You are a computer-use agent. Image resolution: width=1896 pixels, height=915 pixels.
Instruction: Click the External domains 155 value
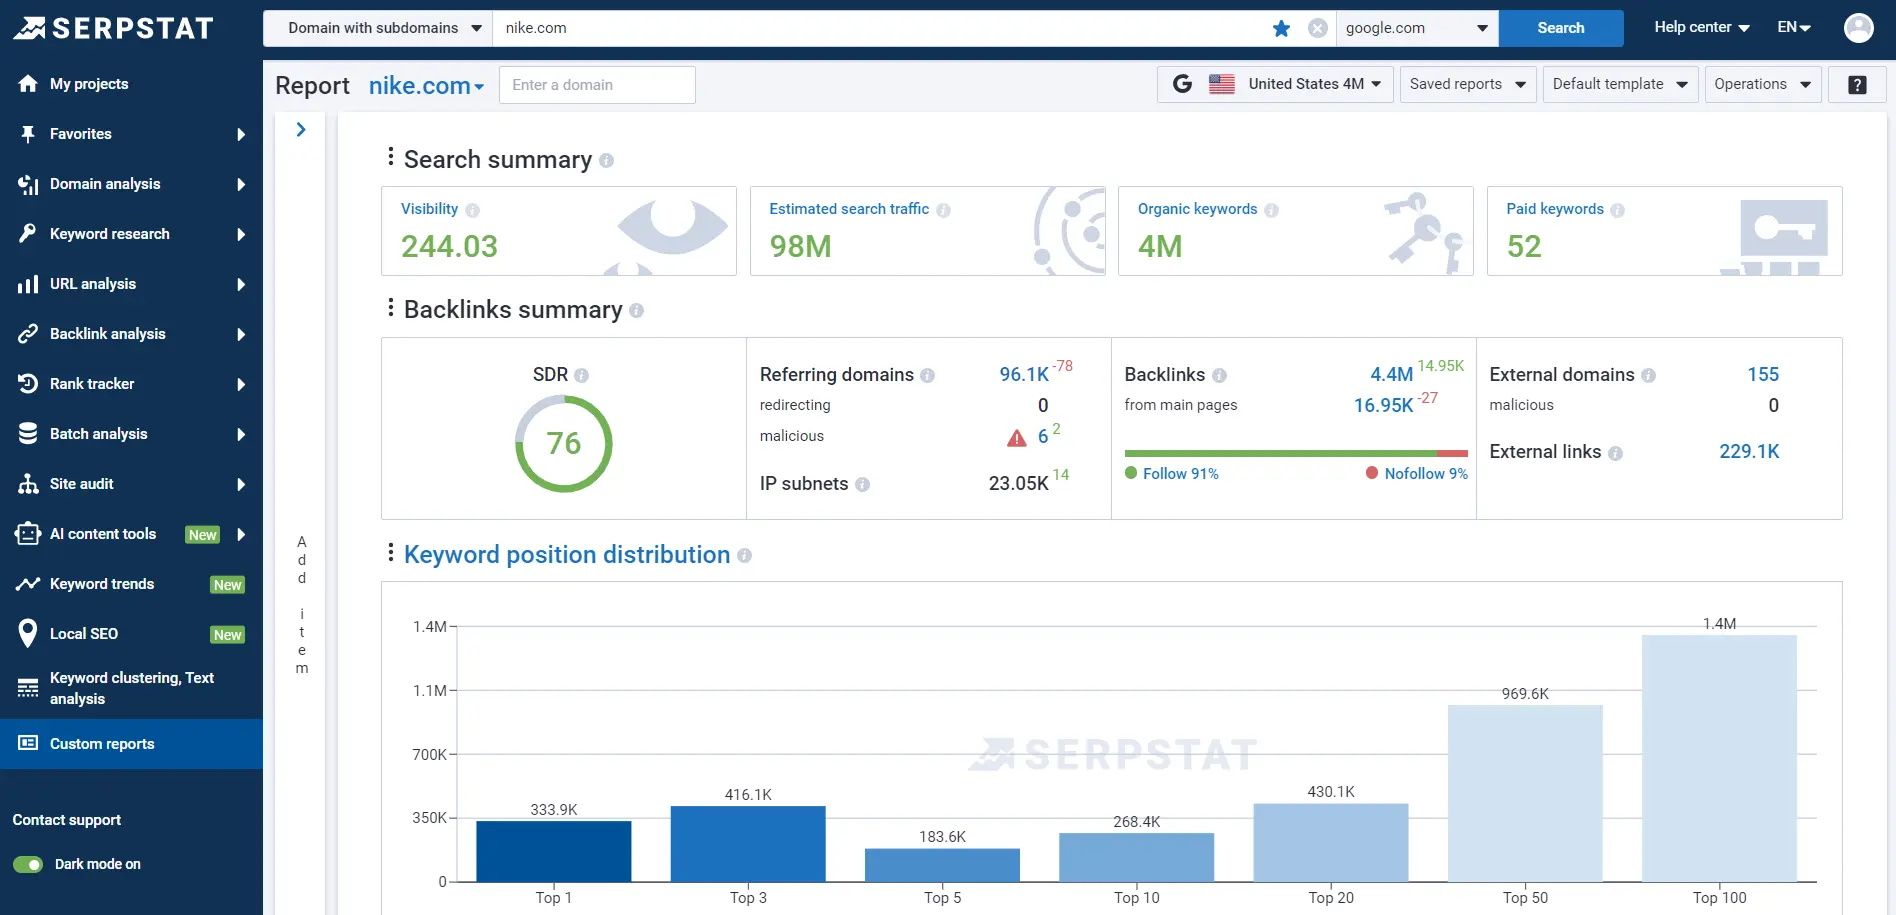[1763, 374]
